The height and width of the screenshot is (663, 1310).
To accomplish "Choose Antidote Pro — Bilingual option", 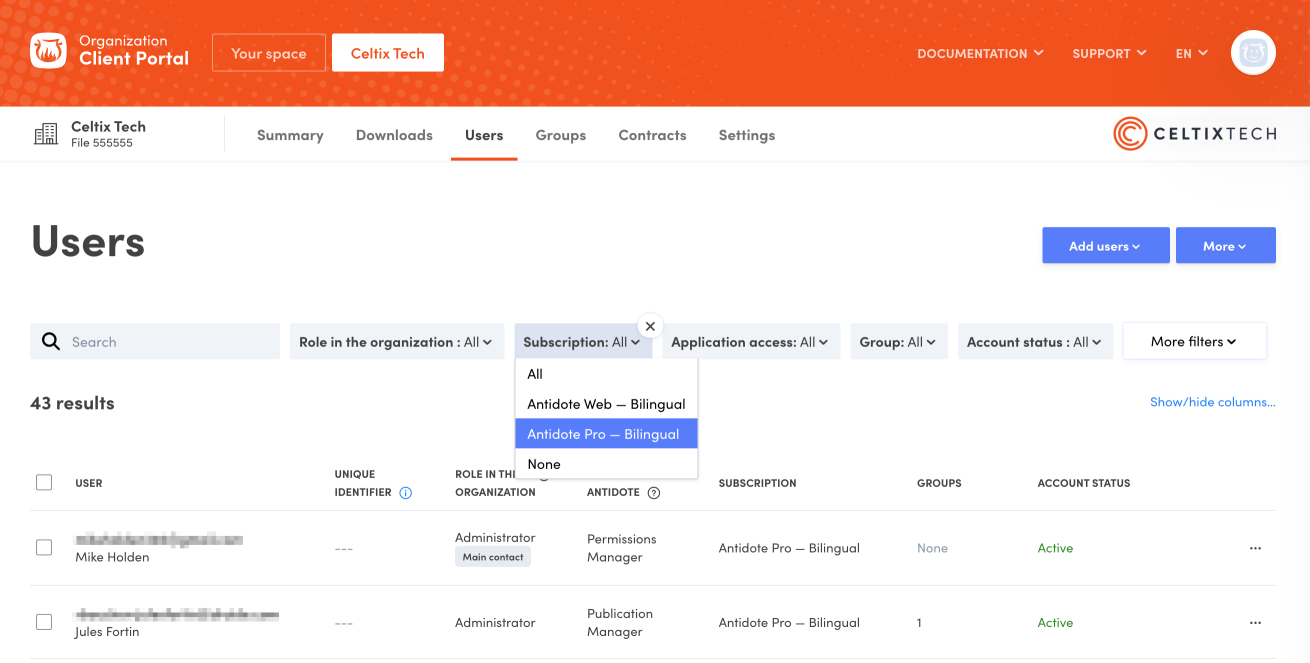I will pyautogui.click(x=604, y=434).
